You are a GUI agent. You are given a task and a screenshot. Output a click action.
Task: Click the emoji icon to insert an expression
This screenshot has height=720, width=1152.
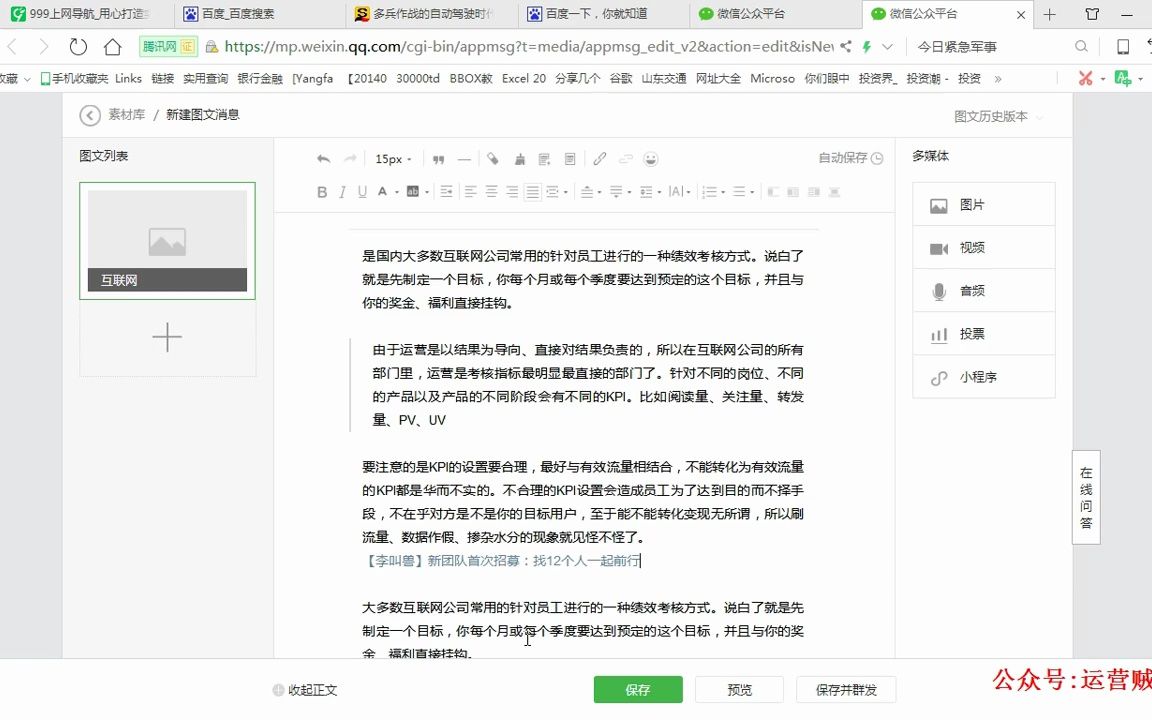click(649, 158)
